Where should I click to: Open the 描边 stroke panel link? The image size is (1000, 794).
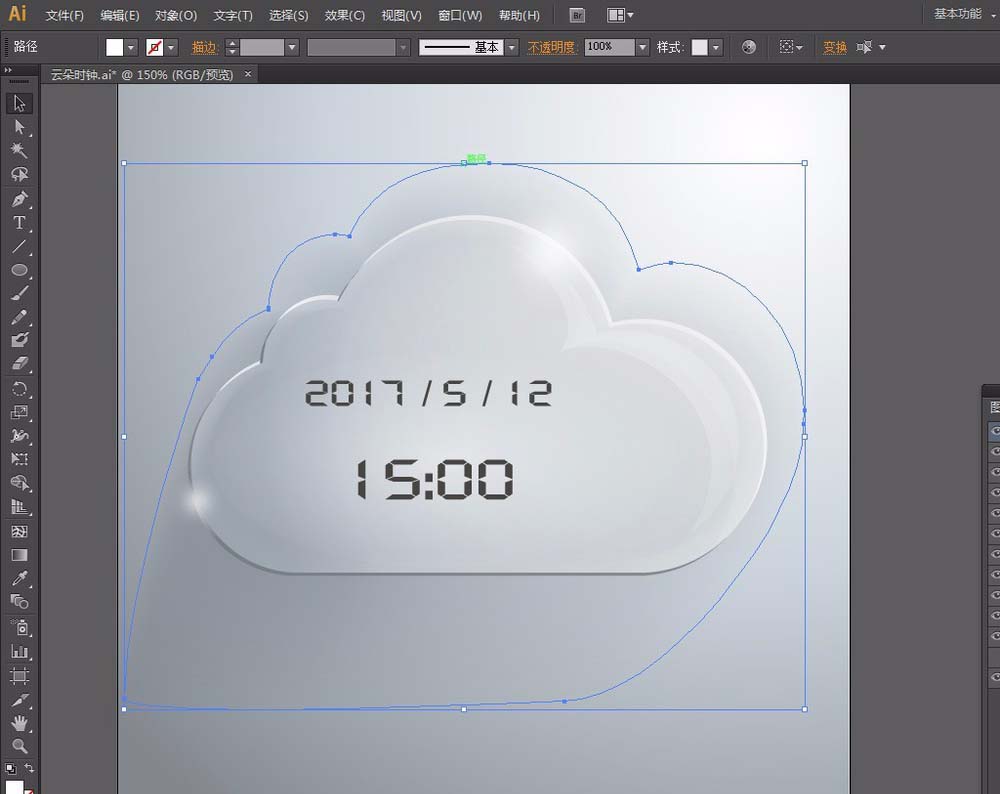[x=205, y=47]
